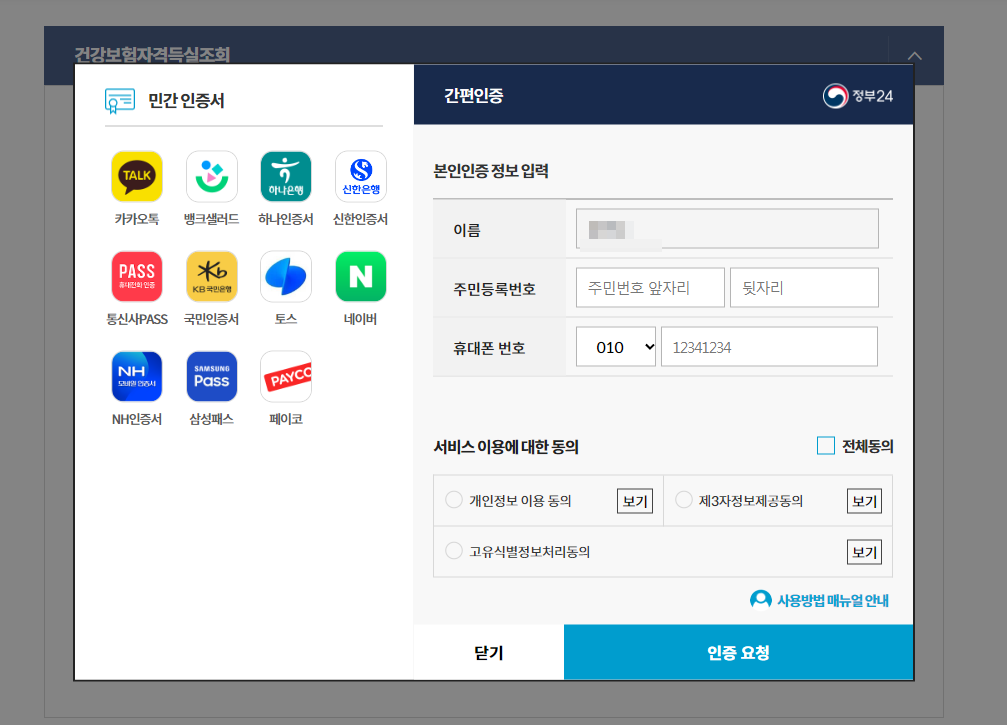1007x725 pixels.
Task: Click the 정부24 logo
Action: pyautogui.click(x=857, y=96)
